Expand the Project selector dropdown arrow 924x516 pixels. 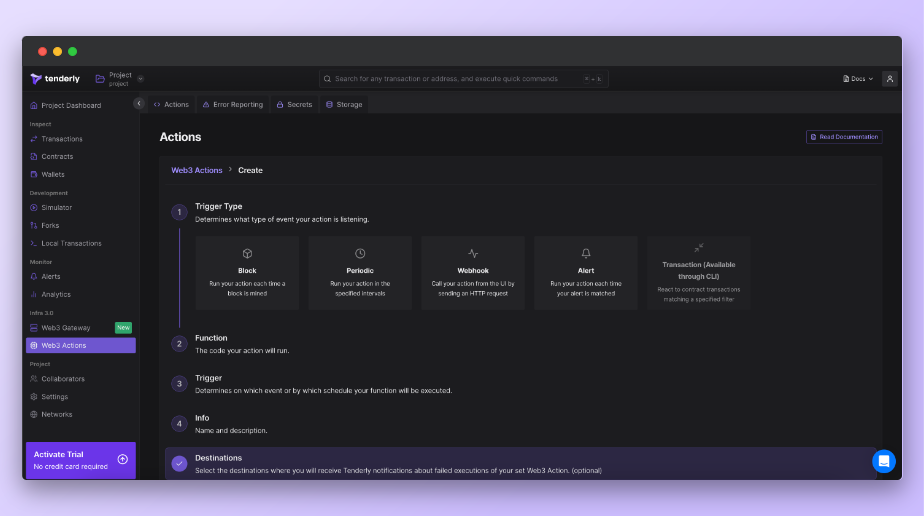pos(140,78)
